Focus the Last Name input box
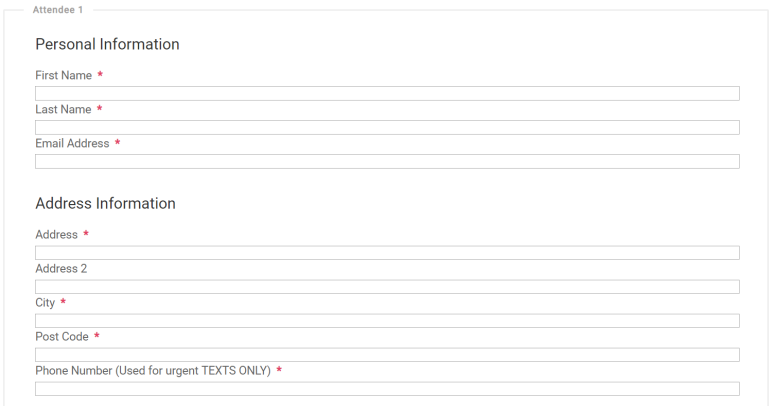This screenshot has width=772, height=406. tap(387, 127)
